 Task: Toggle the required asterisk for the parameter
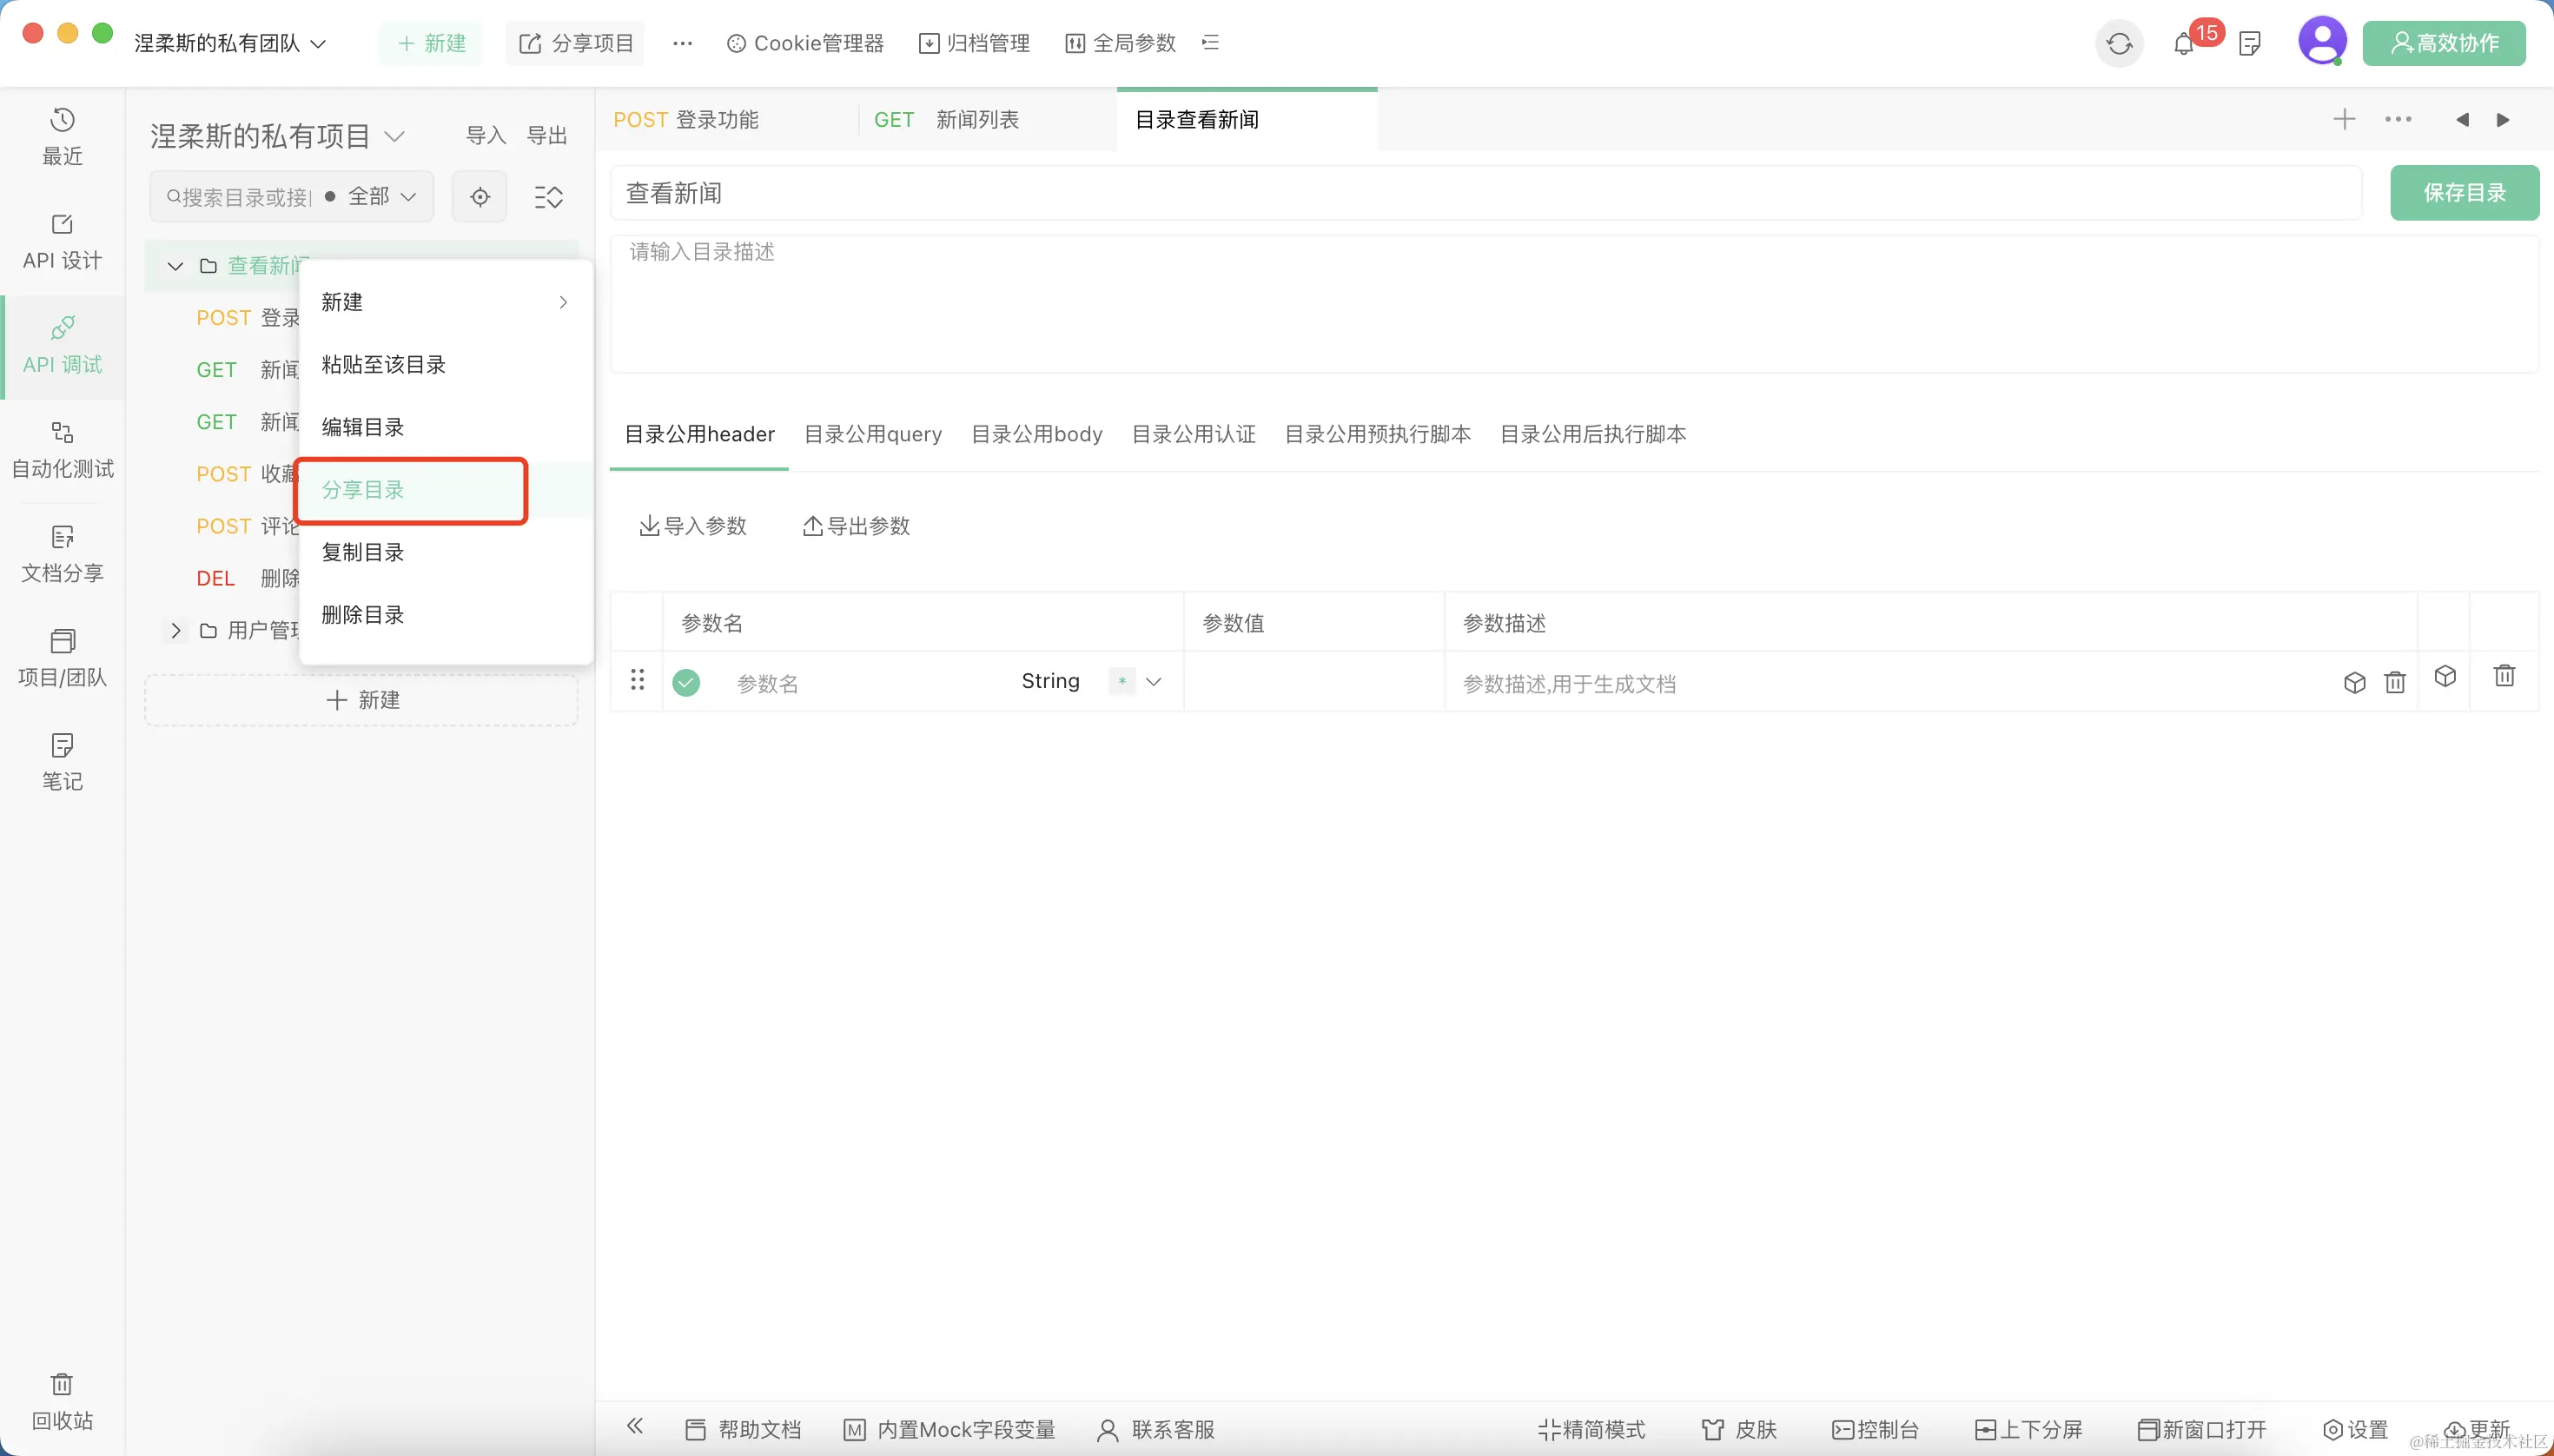pyautogui.click(x=1122, y=682)
